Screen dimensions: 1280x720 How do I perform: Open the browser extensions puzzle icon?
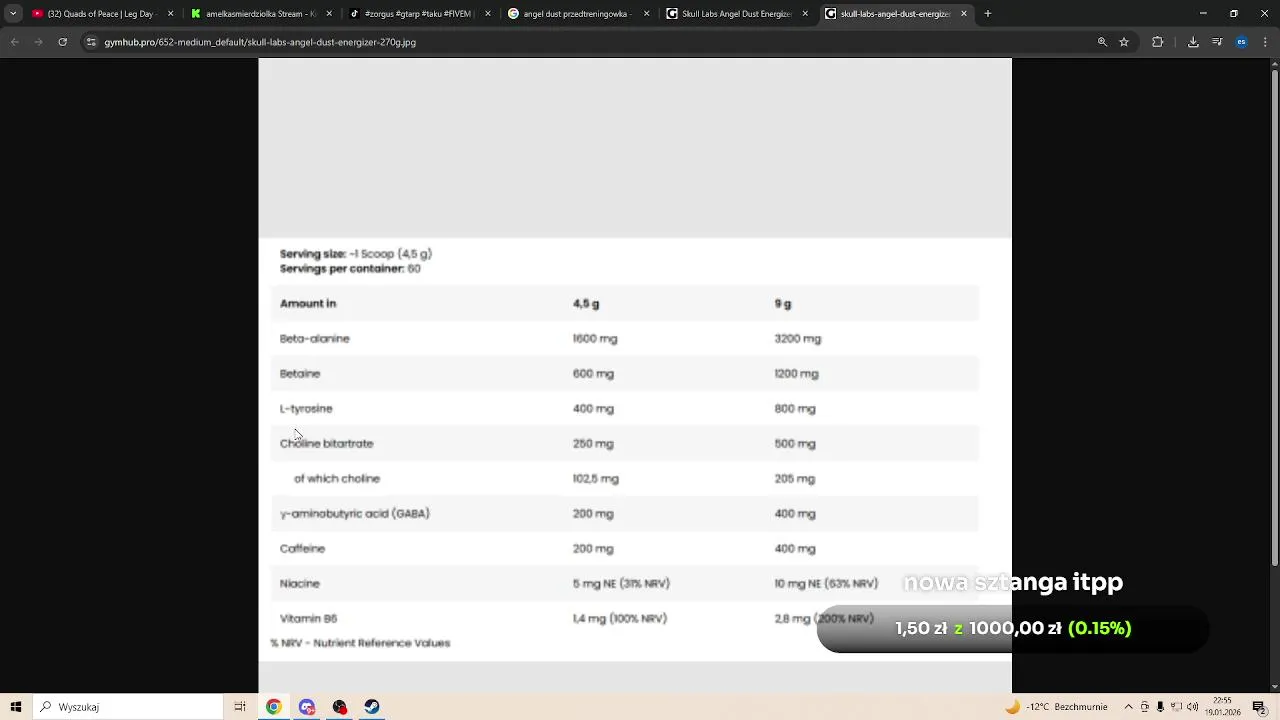pyautogui.click(x=1158, y=42)
